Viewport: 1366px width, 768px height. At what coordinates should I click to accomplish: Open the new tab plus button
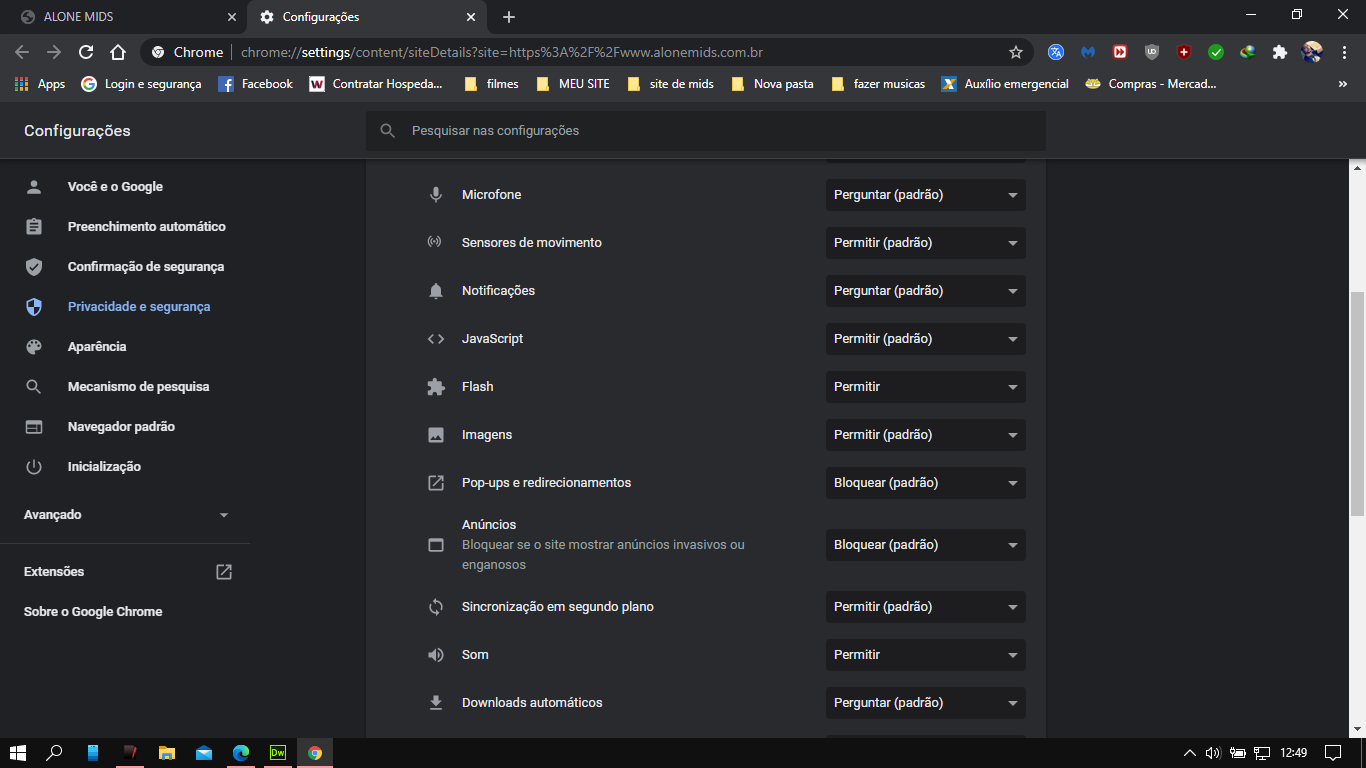coord(509,17)
